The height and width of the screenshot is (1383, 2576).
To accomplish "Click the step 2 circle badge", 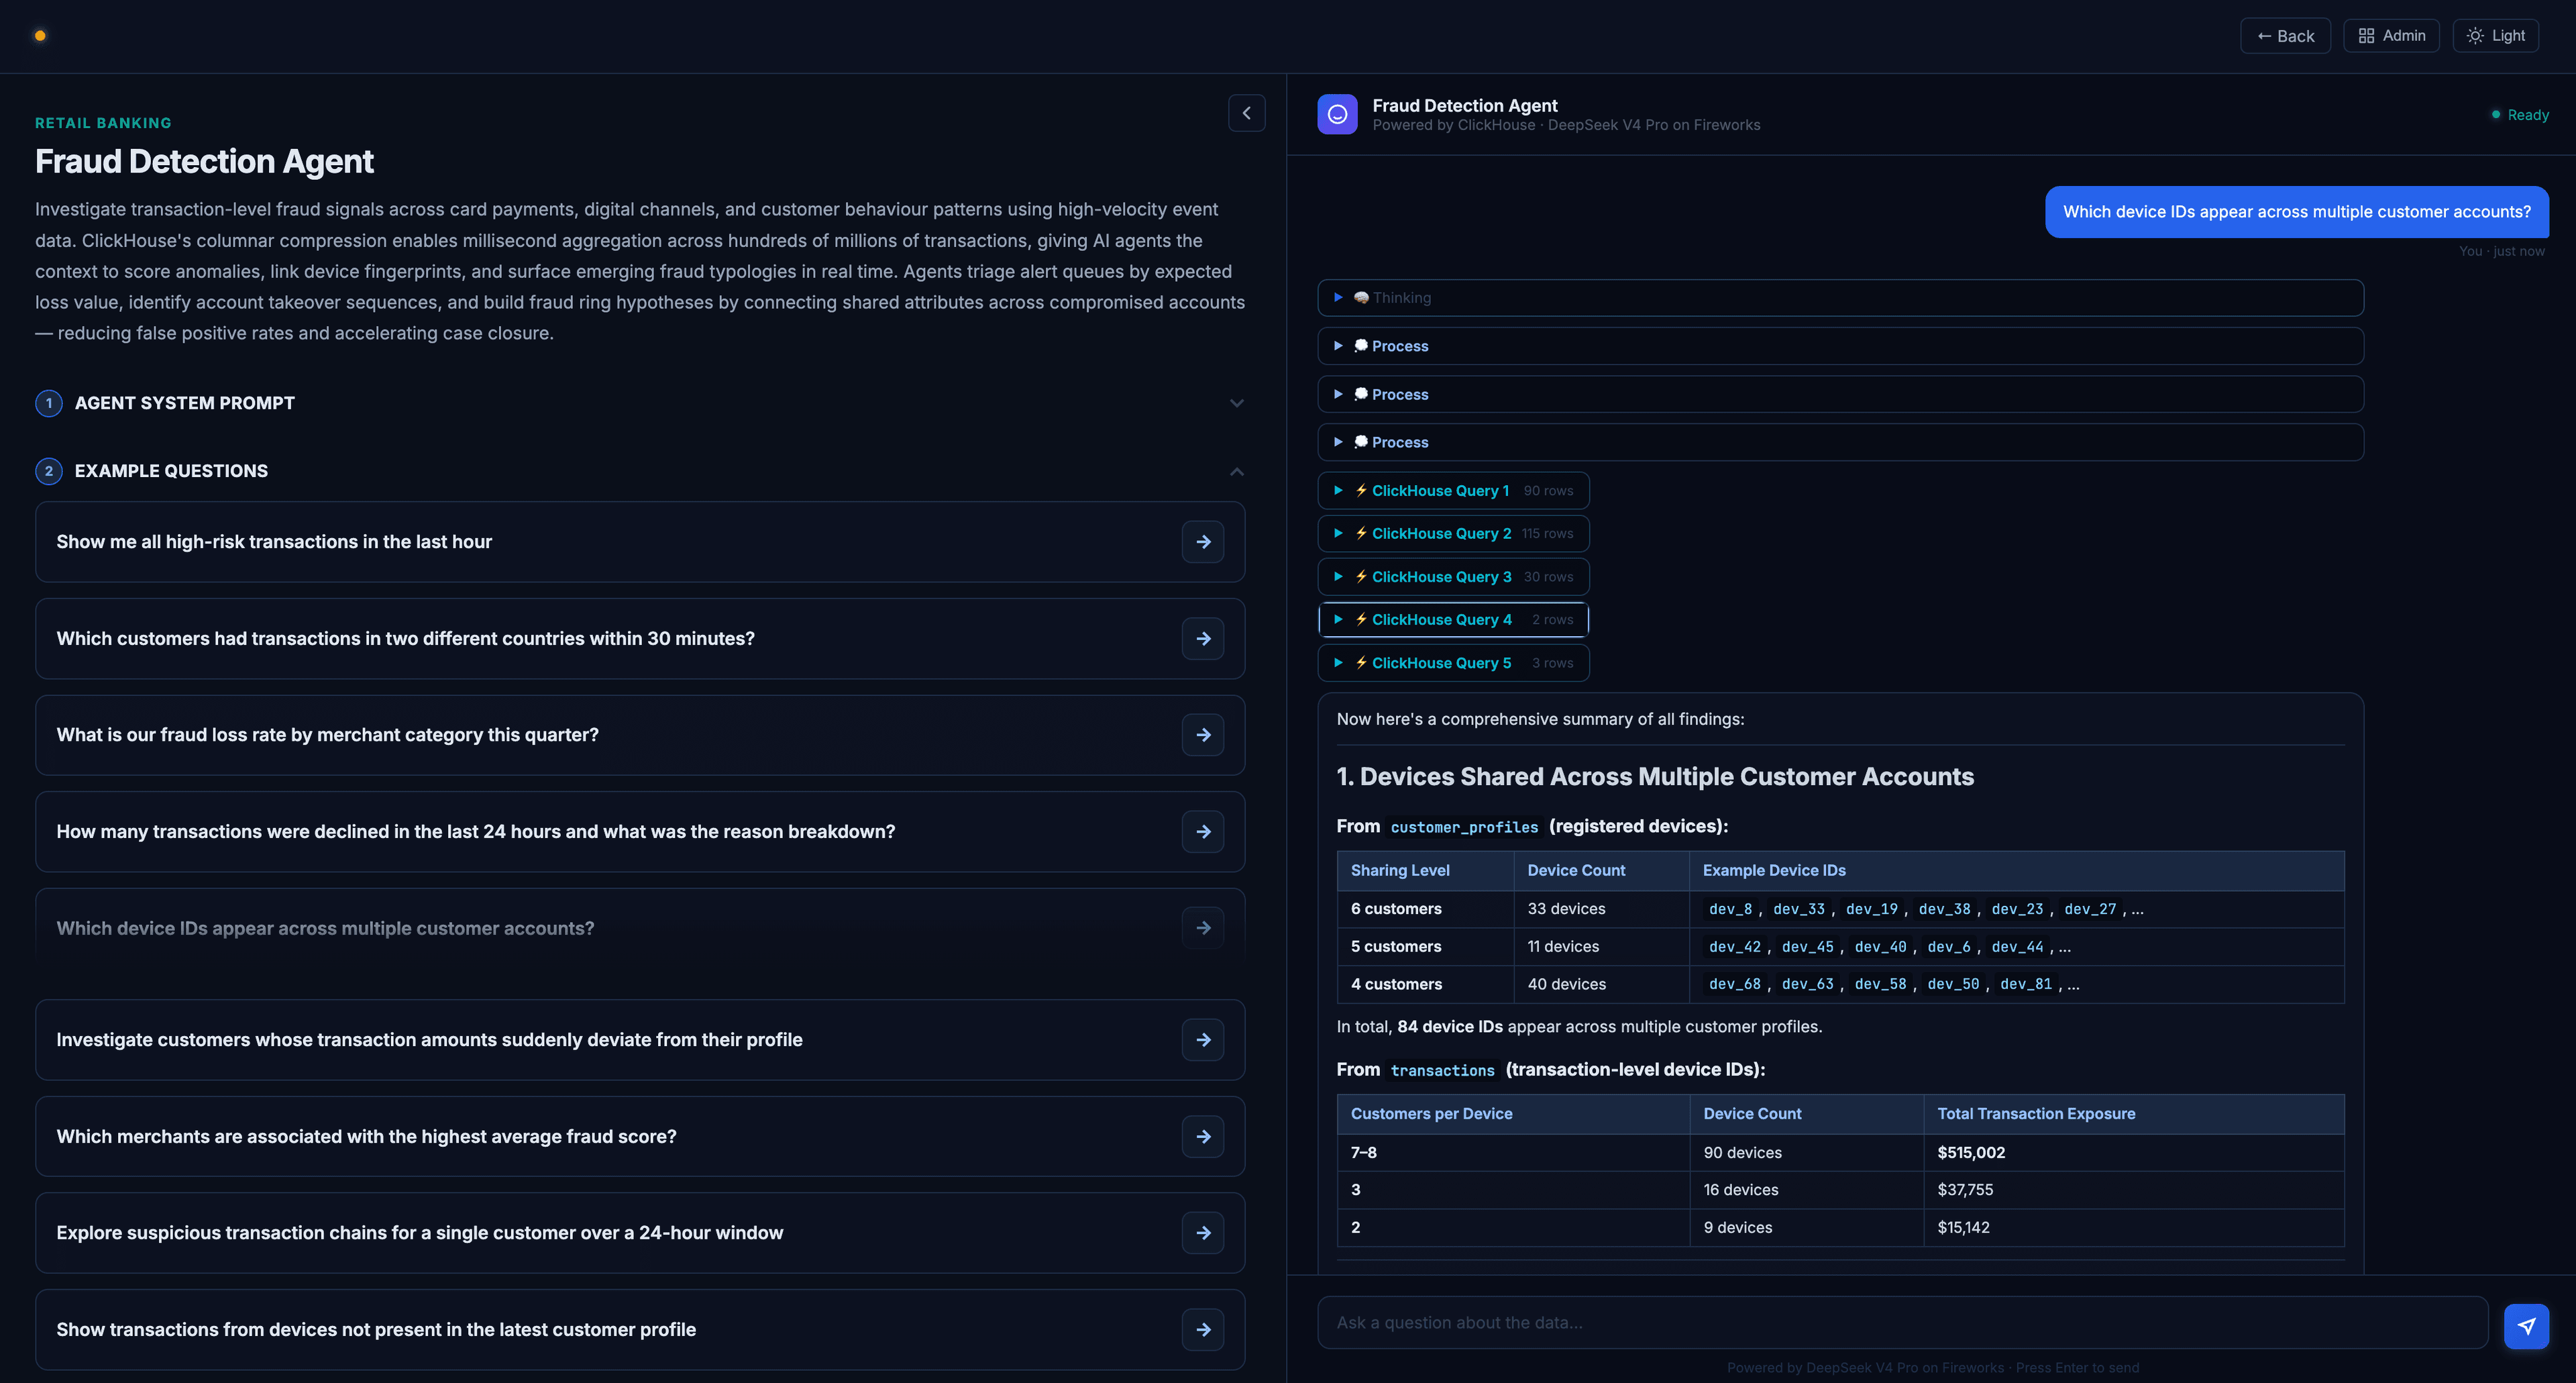I will (x=49, y=471).
